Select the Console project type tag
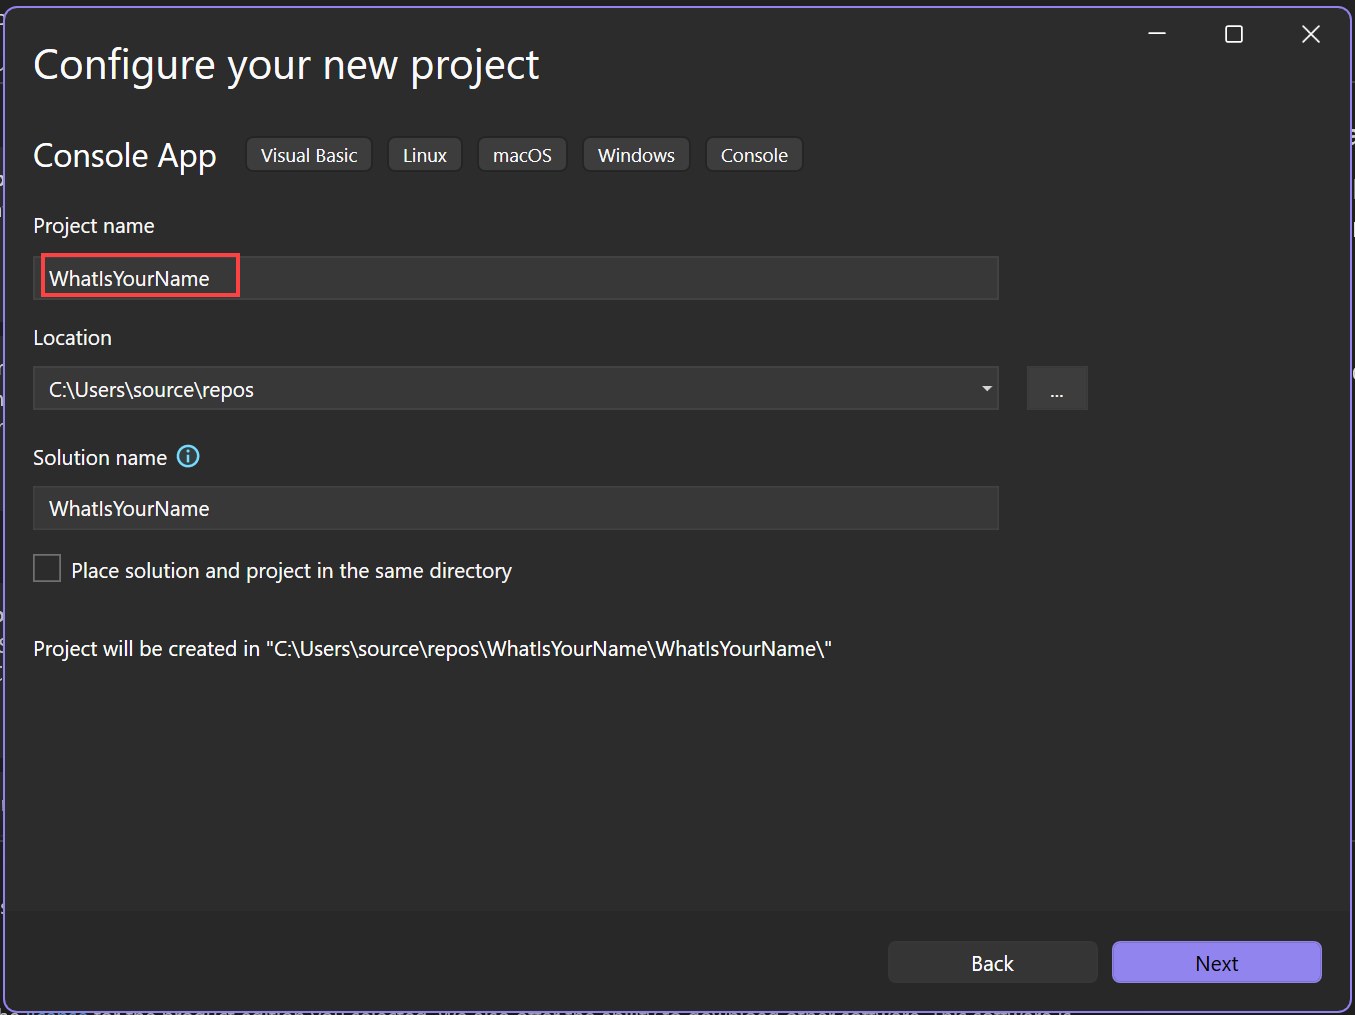The image size is (1355, 1015). click(754, 154)
